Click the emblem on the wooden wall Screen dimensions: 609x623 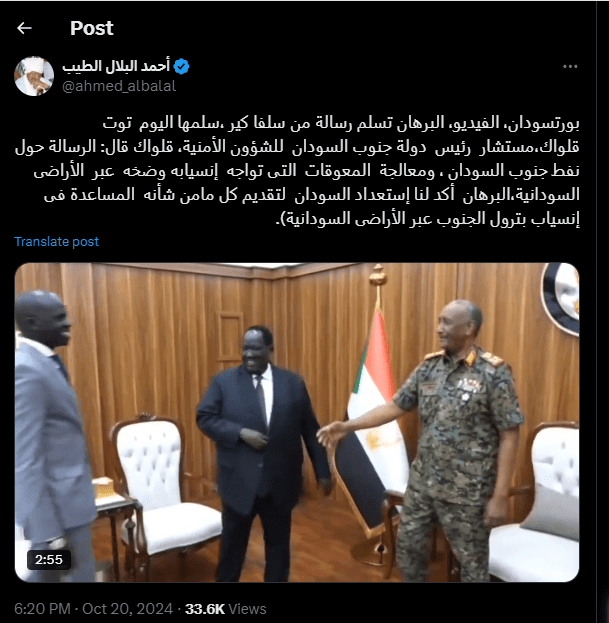pyautogui.click(x=561, y=297)
